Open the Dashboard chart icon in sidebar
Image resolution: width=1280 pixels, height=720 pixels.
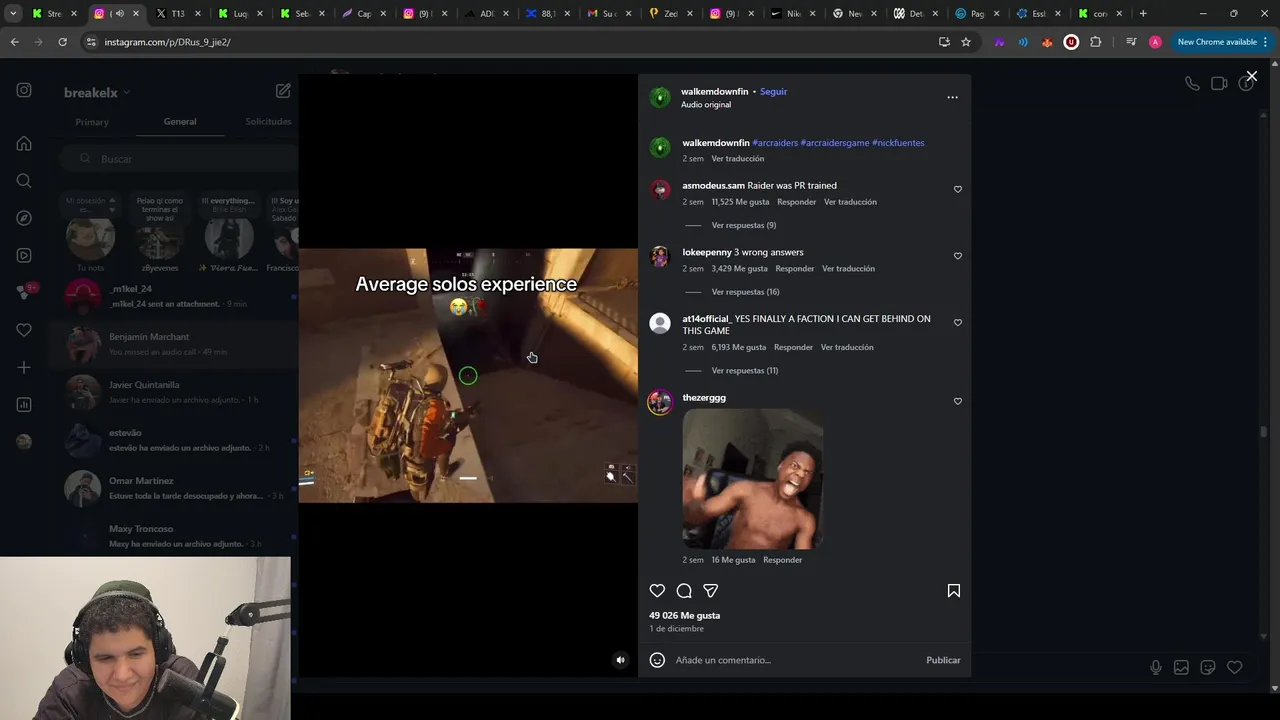pos(24,405)
